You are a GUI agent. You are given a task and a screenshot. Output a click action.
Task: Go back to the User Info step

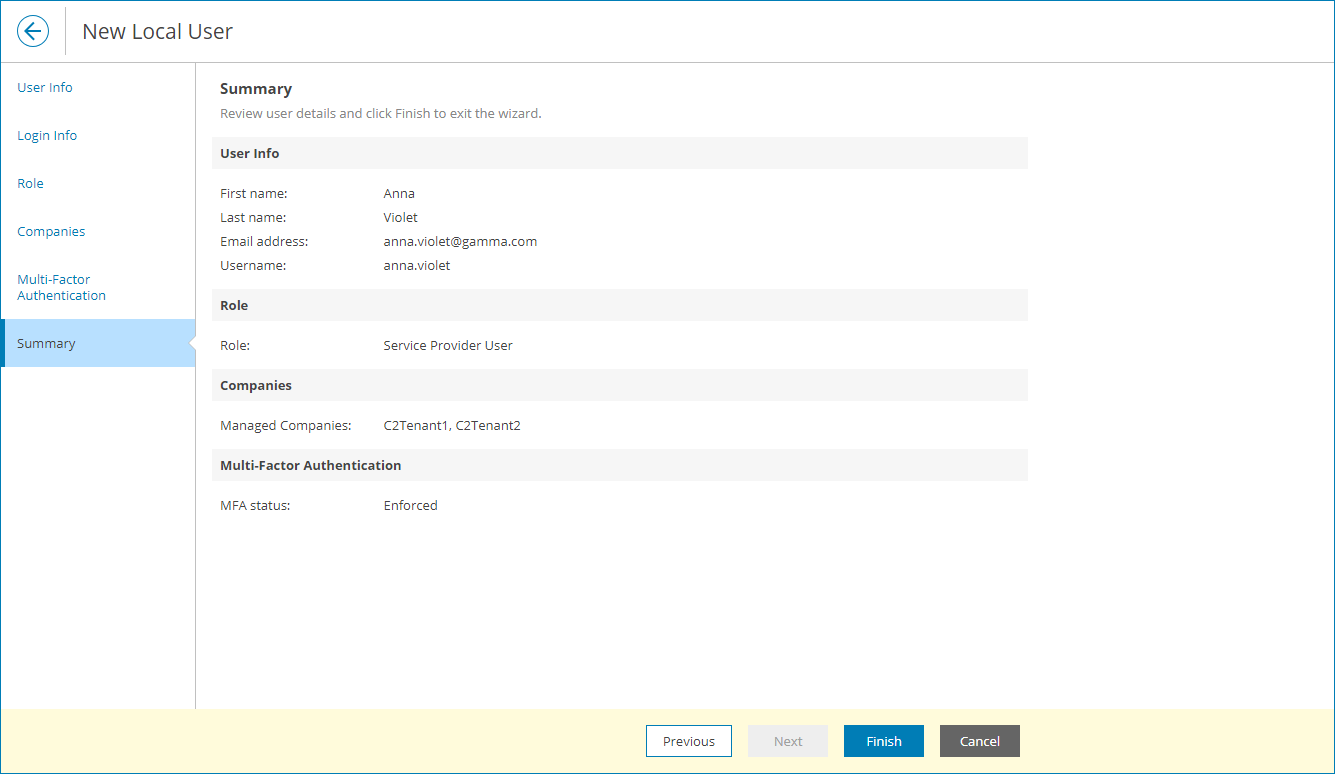pyautogui.click(x=44, y=87)
